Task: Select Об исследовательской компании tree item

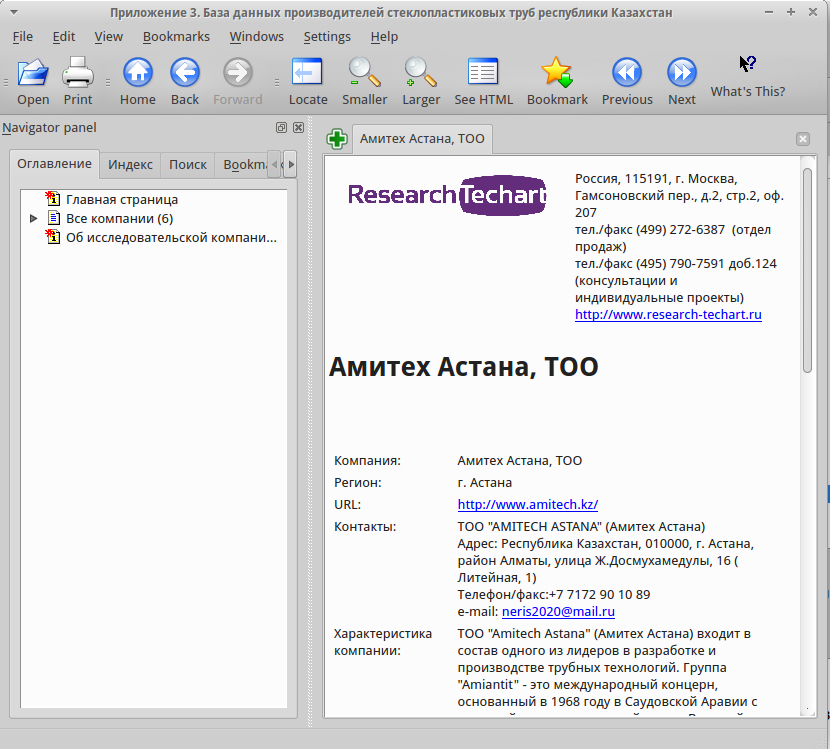Action: tap(171, 238)
